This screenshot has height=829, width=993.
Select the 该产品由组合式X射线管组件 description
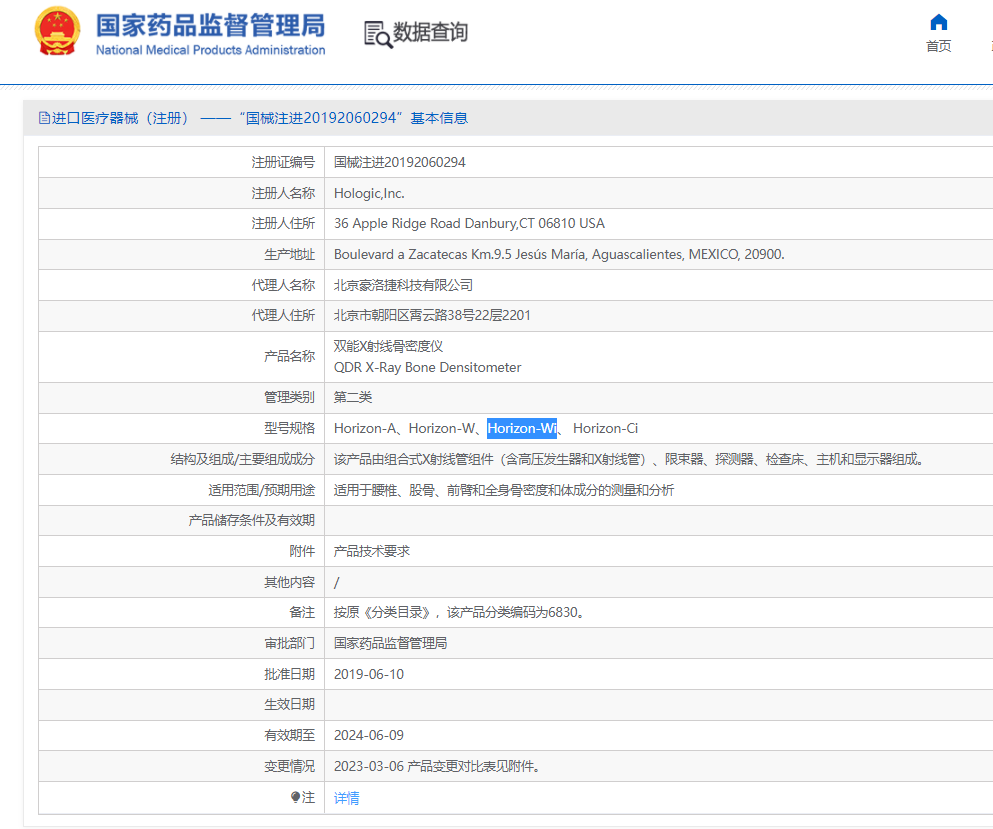629,459
